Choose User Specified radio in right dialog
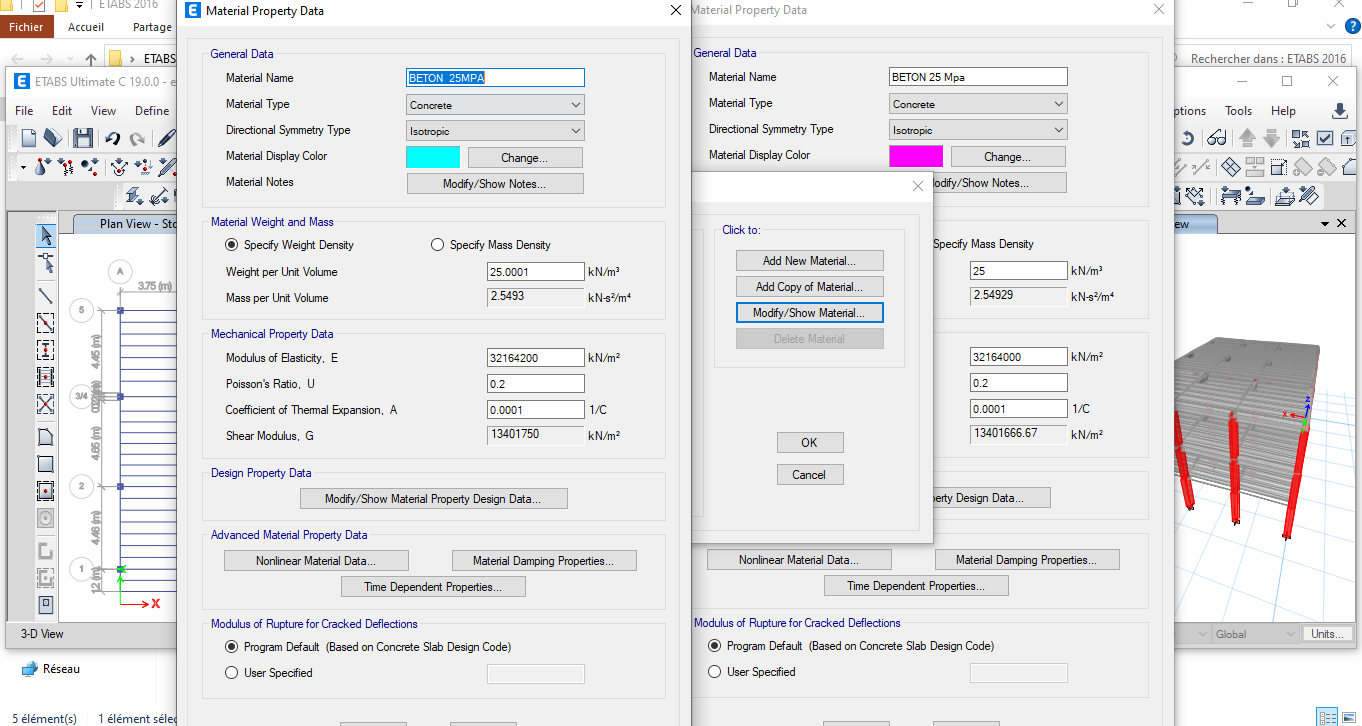1362x726 pixels. [715, 672]
